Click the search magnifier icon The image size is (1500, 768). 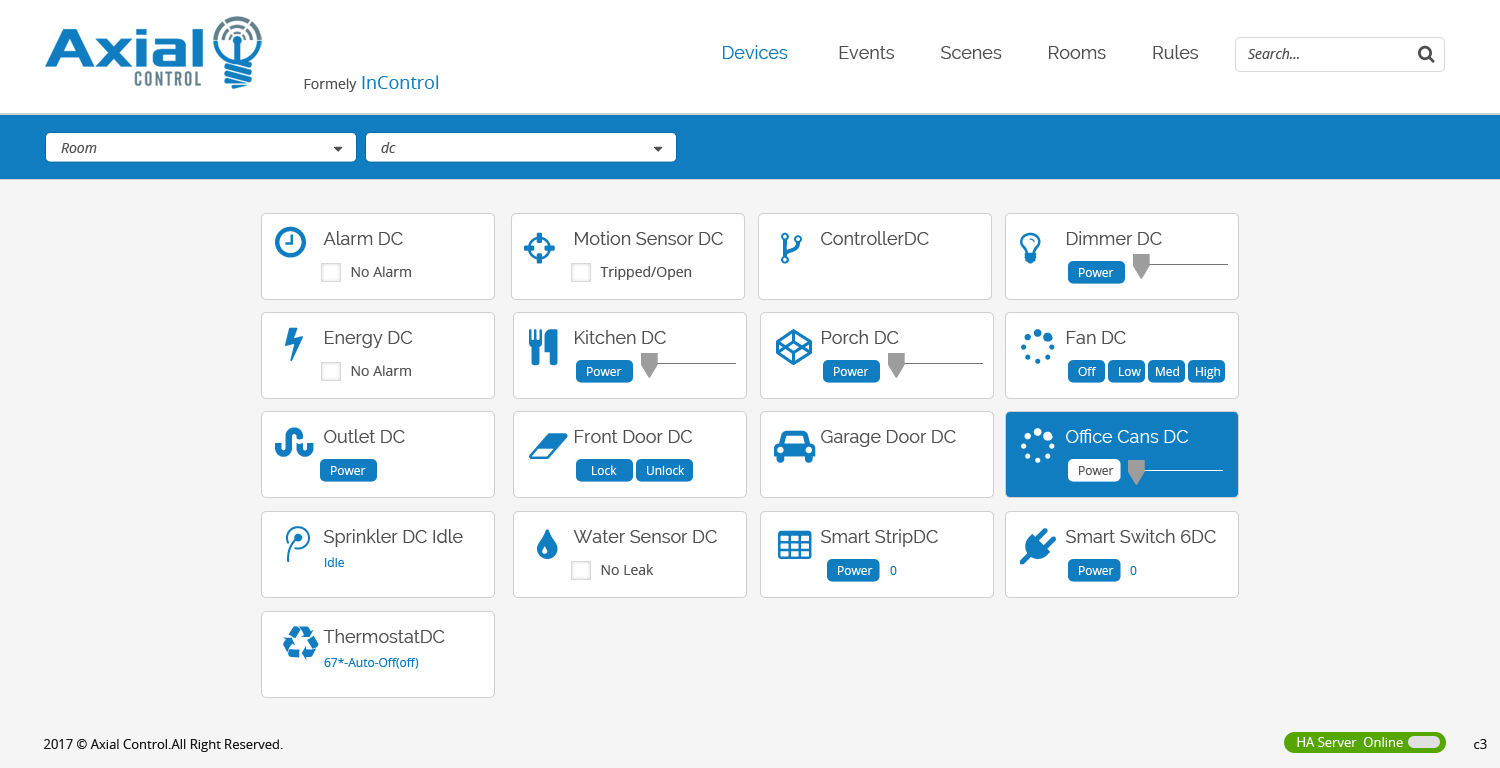tap(1425, 54)
